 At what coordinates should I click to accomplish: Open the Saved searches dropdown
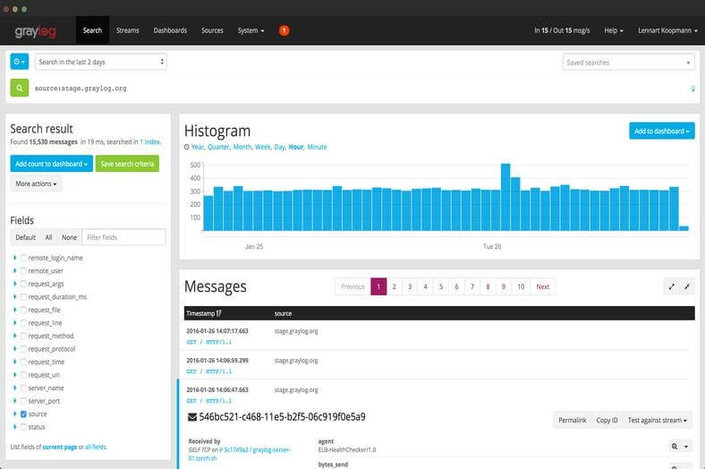[628, 62]
